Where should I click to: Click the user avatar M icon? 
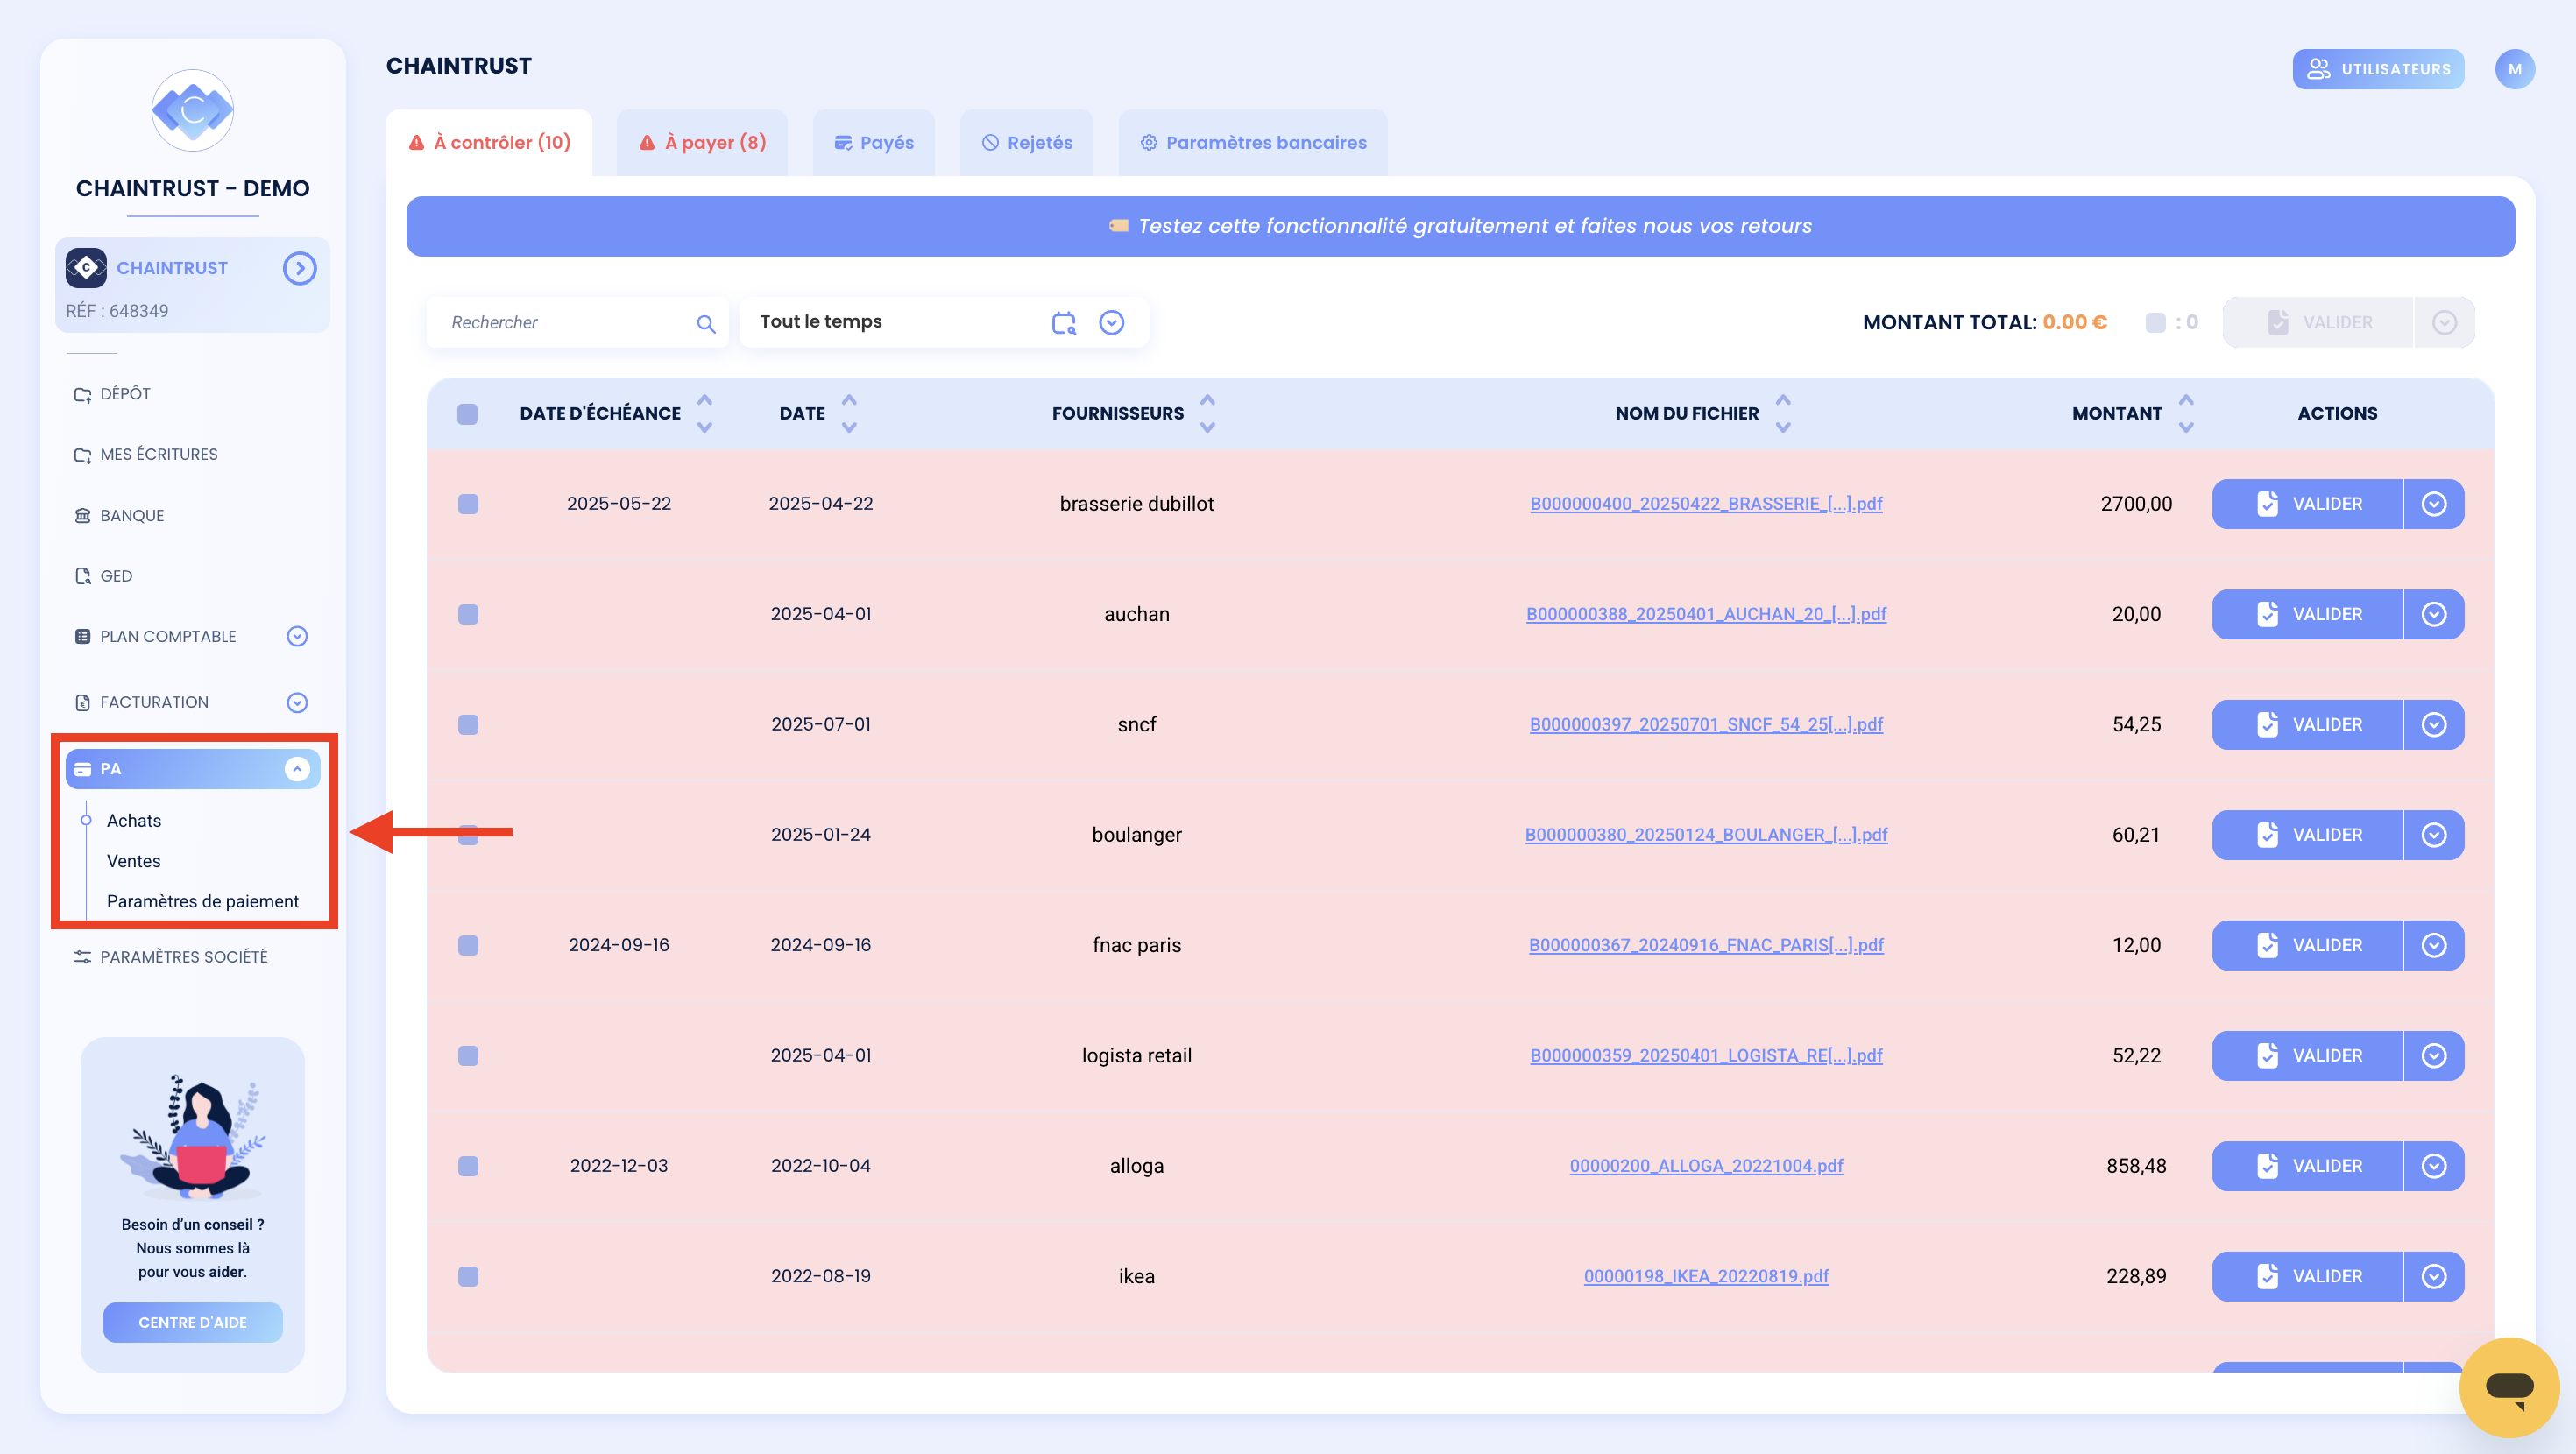[x=2514, y=69]
